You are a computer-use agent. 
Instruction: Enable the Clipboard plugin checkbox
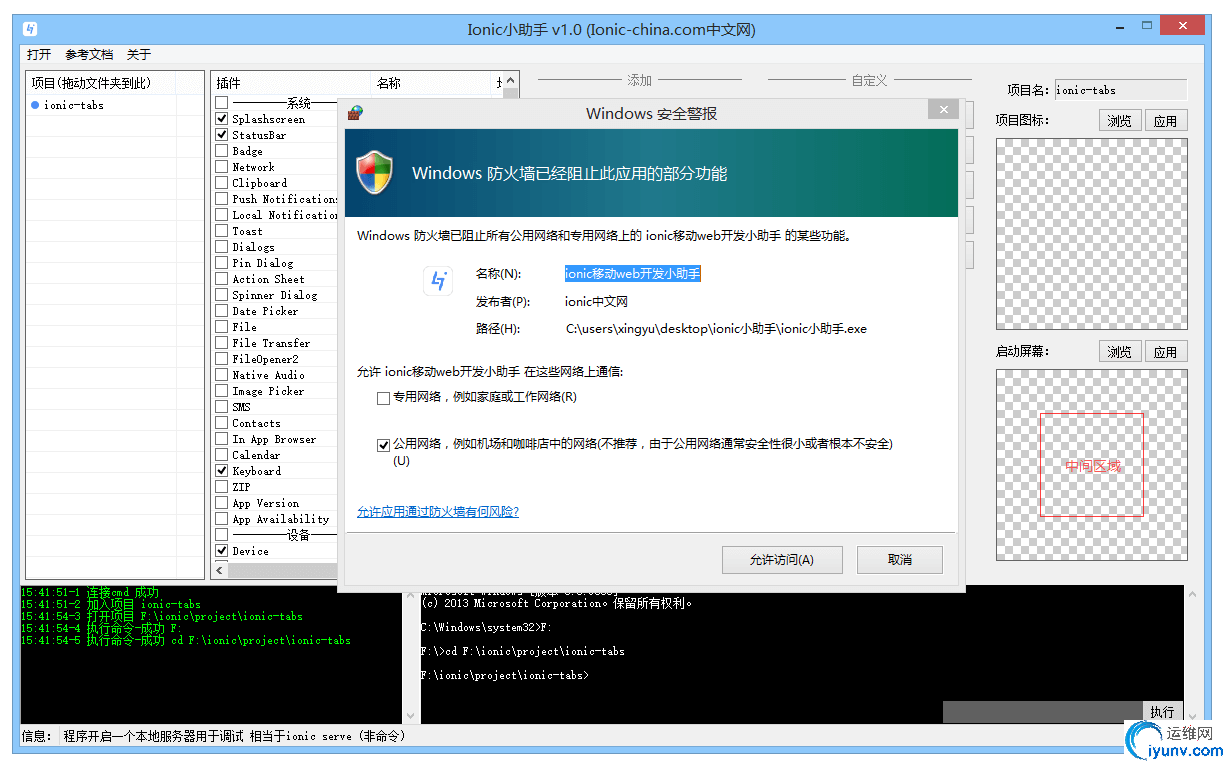pyautogui.click(x=222, y=183)
